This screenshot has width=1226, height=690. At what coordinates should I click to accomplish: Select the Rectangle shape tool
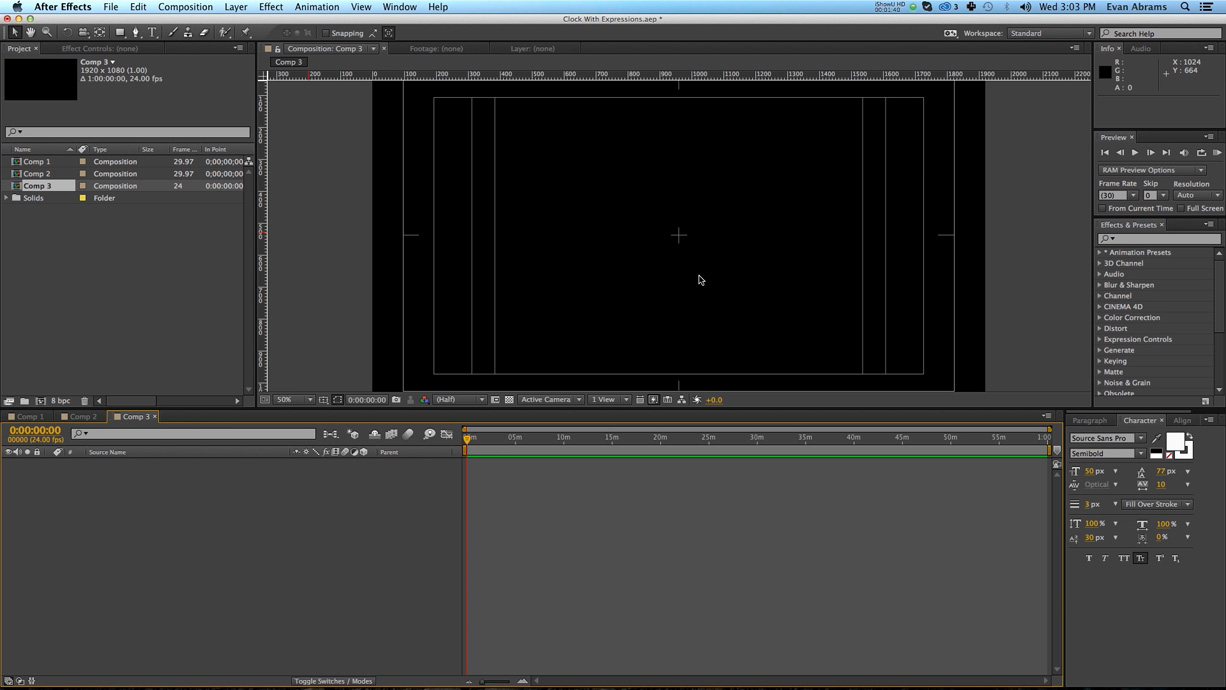click(x=120, y=31)
